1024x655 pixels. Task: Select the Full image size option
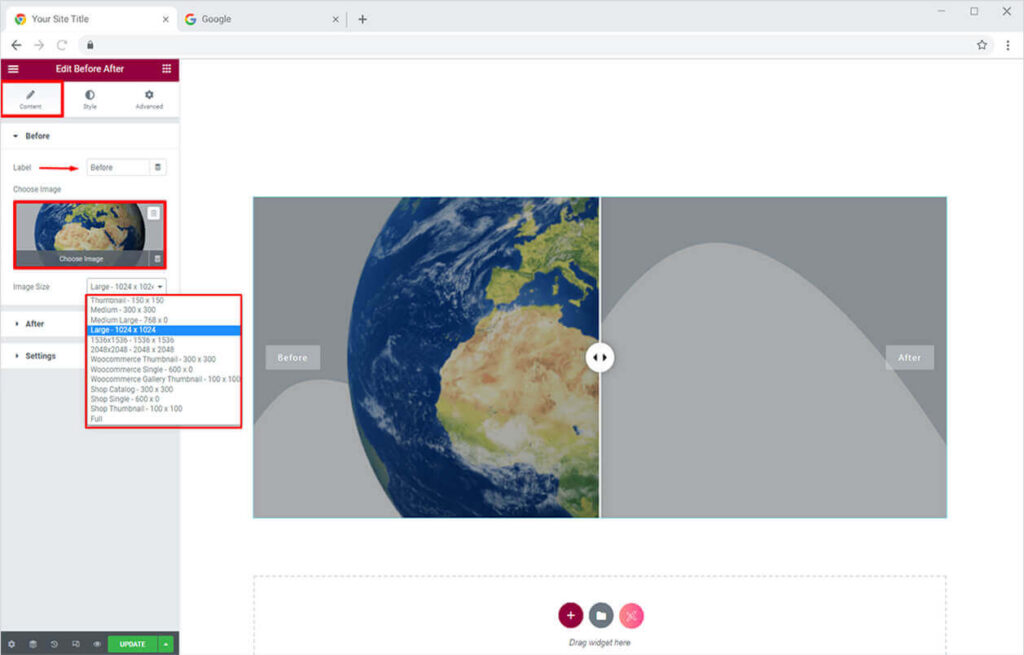pos(97,419)
